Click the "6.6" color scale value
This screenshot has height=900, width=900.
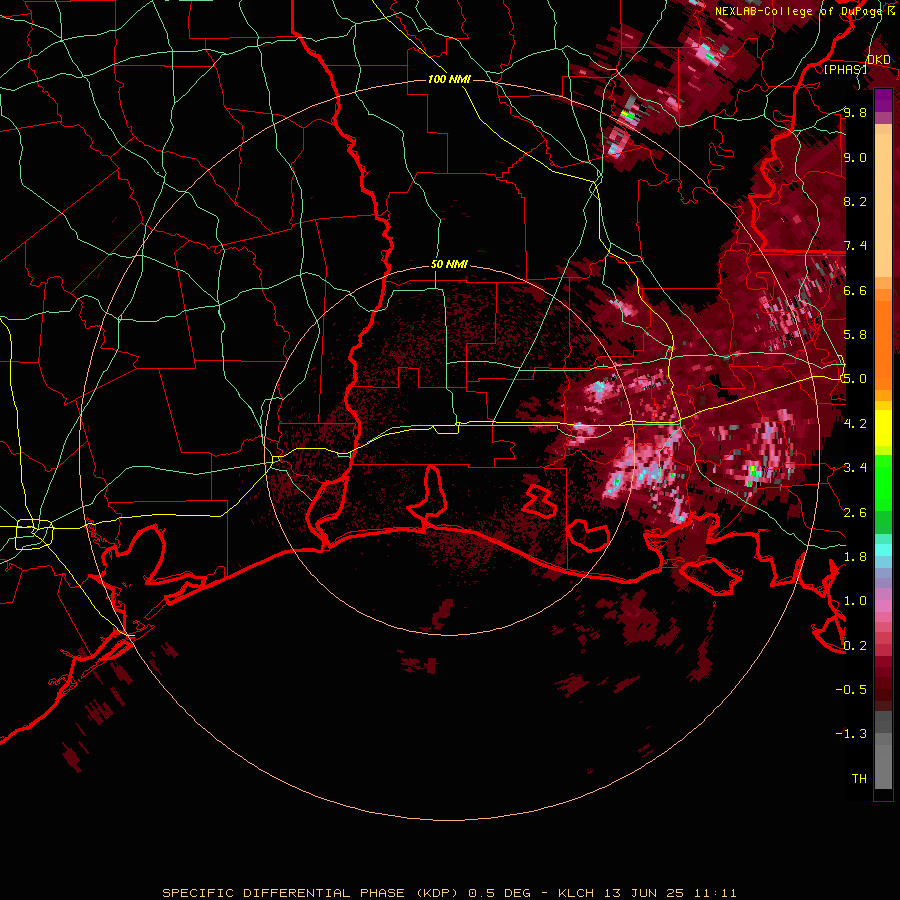click(x=855, y=290)
